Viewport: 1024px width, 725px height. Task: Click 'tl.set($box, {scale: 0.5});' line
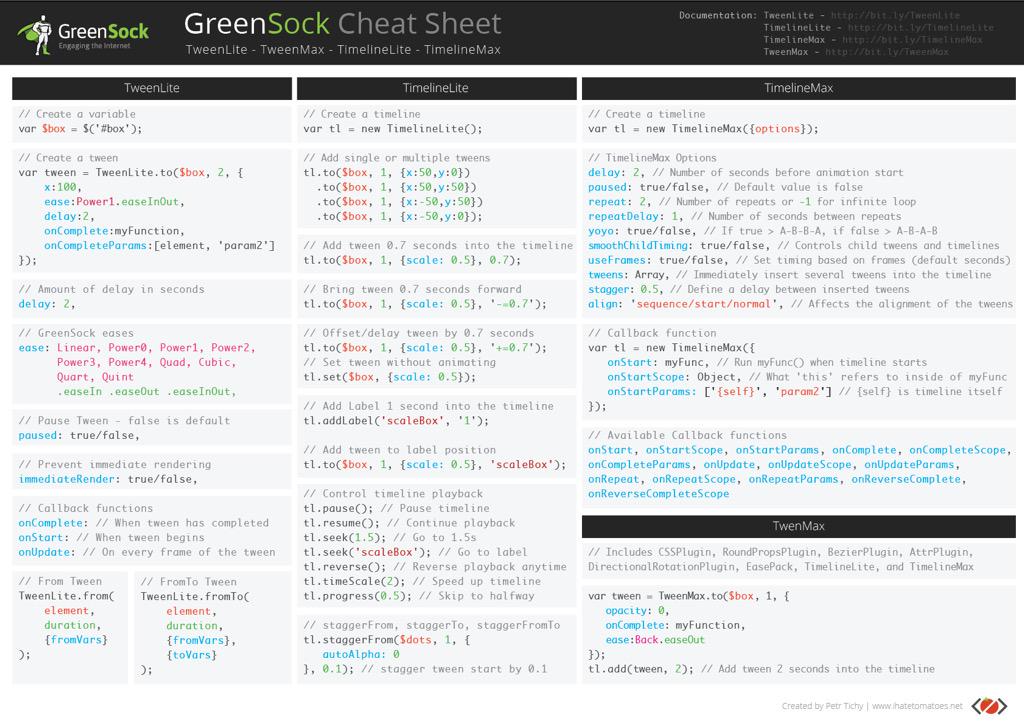(389, 378)
